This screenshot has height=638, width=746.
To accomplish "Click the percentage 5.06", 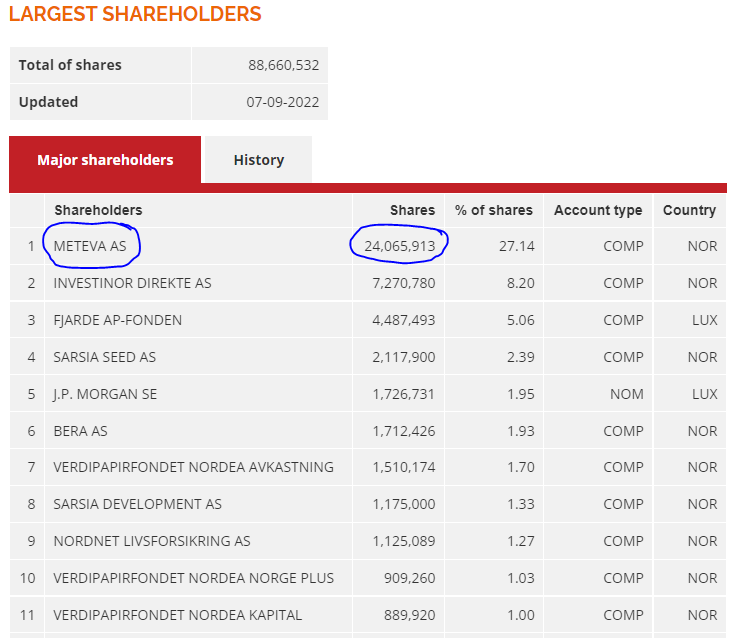I will tap(520, 320).
